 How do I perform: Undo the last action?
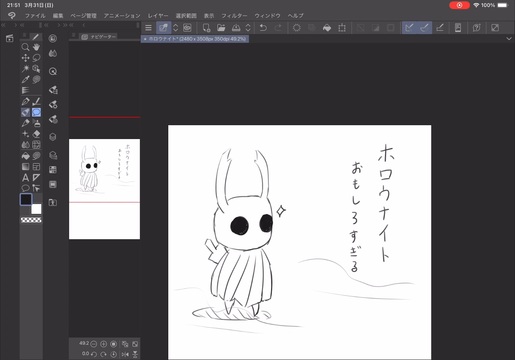pos(263,28)
